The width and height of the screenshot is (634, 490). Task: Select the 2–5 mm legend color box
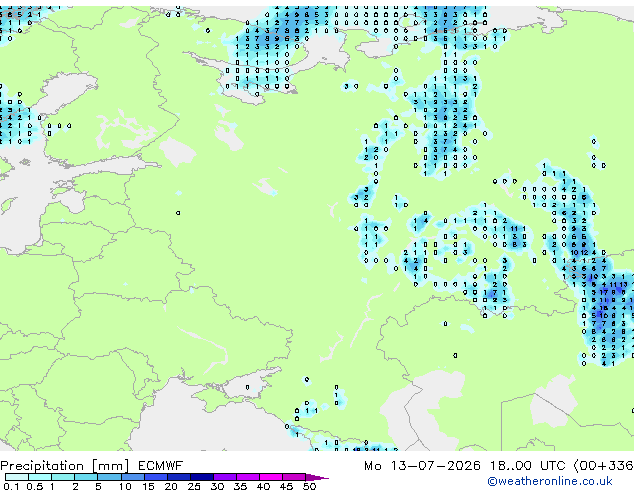(86, 477)
